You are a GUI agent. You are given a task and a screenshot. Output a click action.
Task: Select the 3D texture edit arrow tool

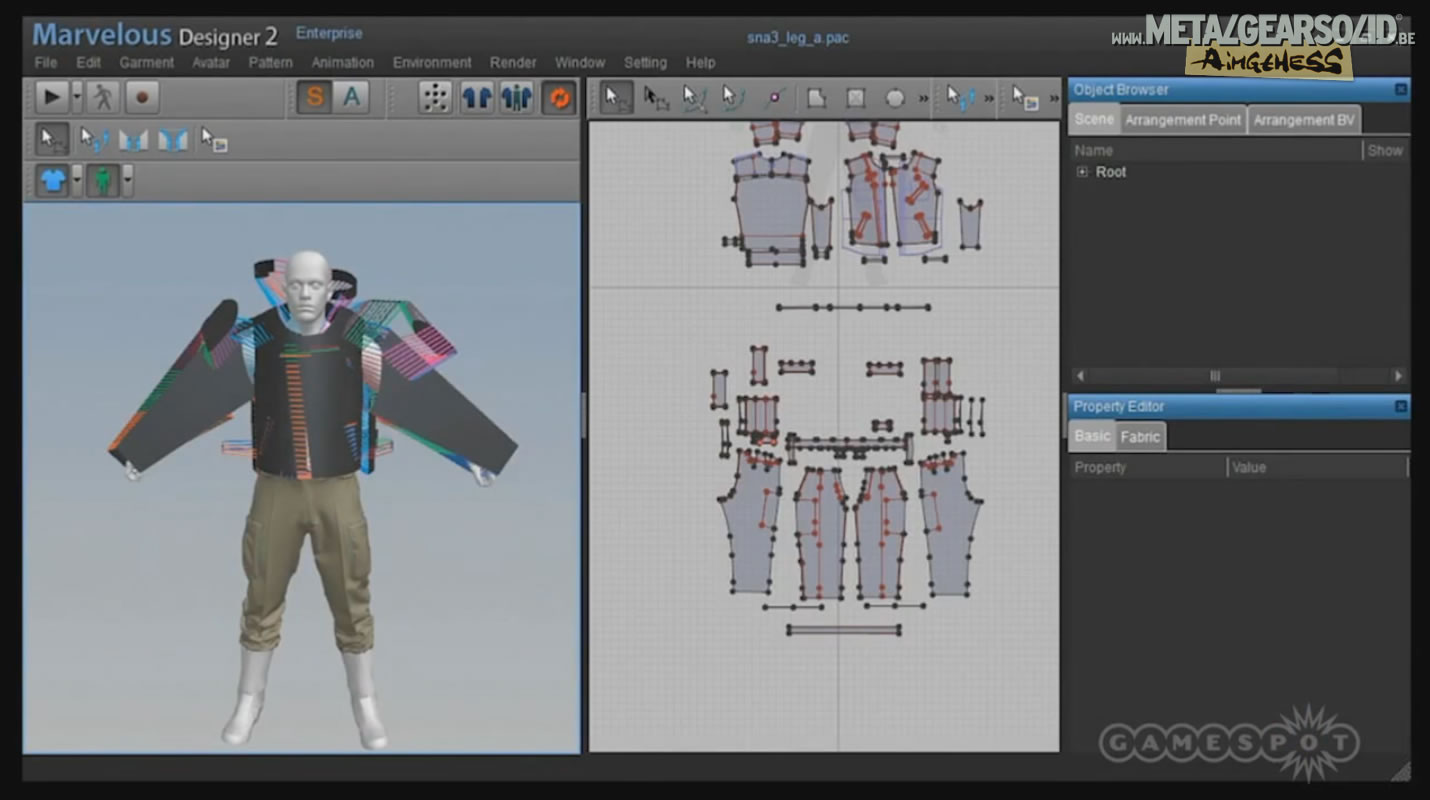tap(213, 139)
